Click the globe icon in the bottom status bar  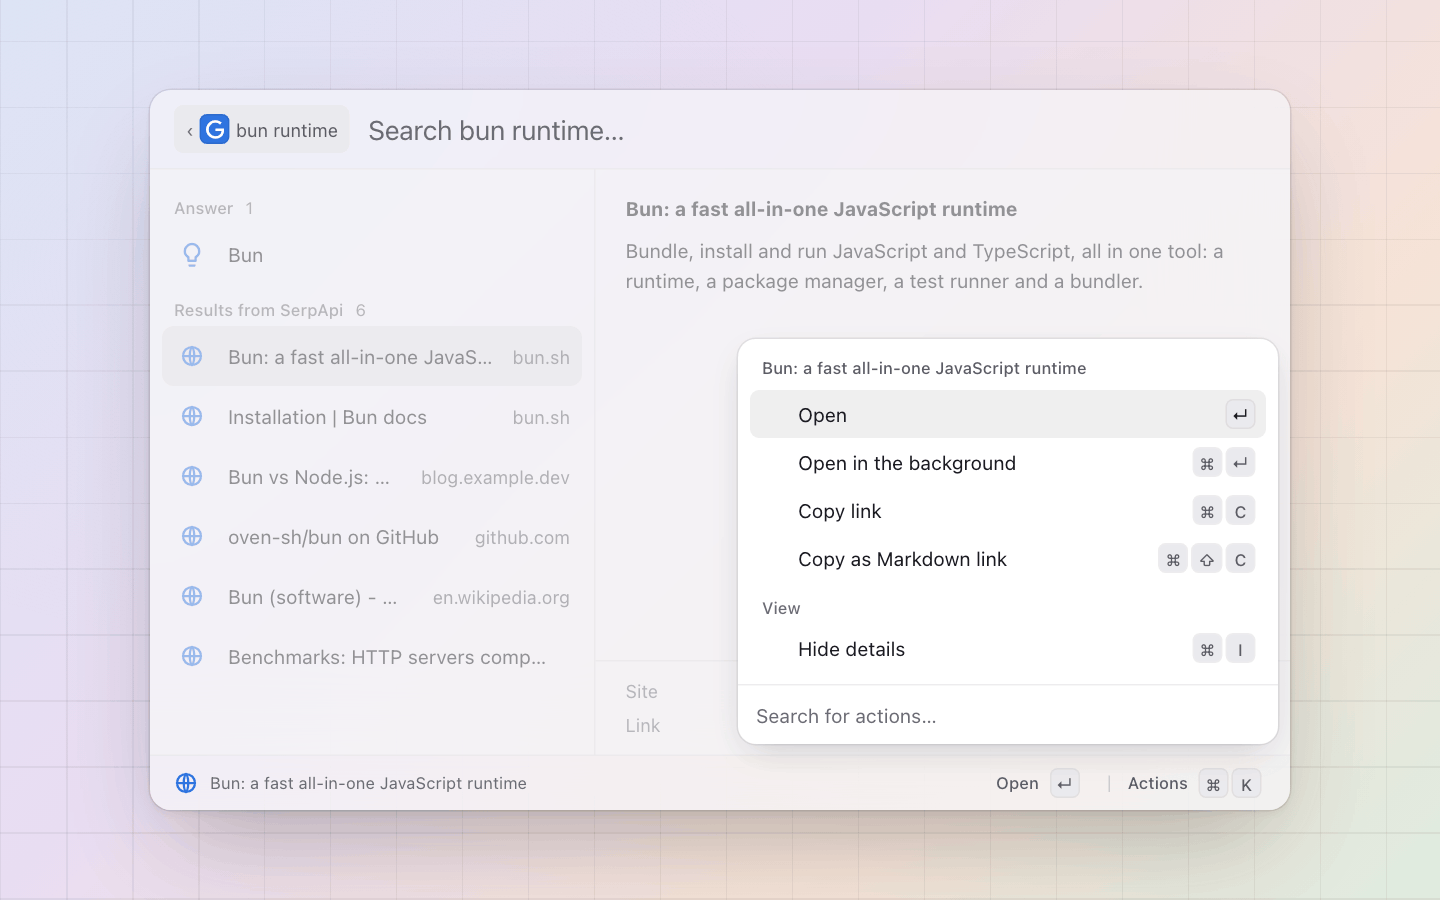click(186, 783)
